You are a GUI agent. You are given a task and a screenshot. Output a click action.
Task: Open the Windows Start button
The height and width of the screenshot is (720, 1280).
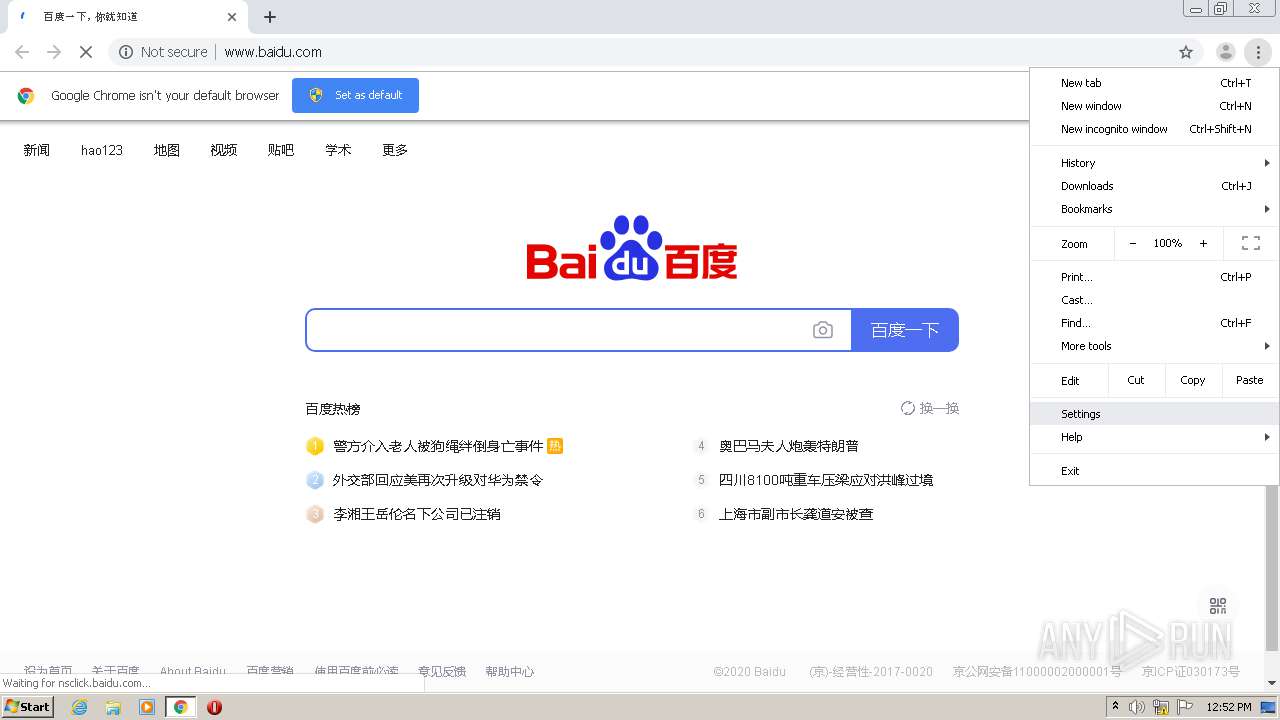[28, 707]
